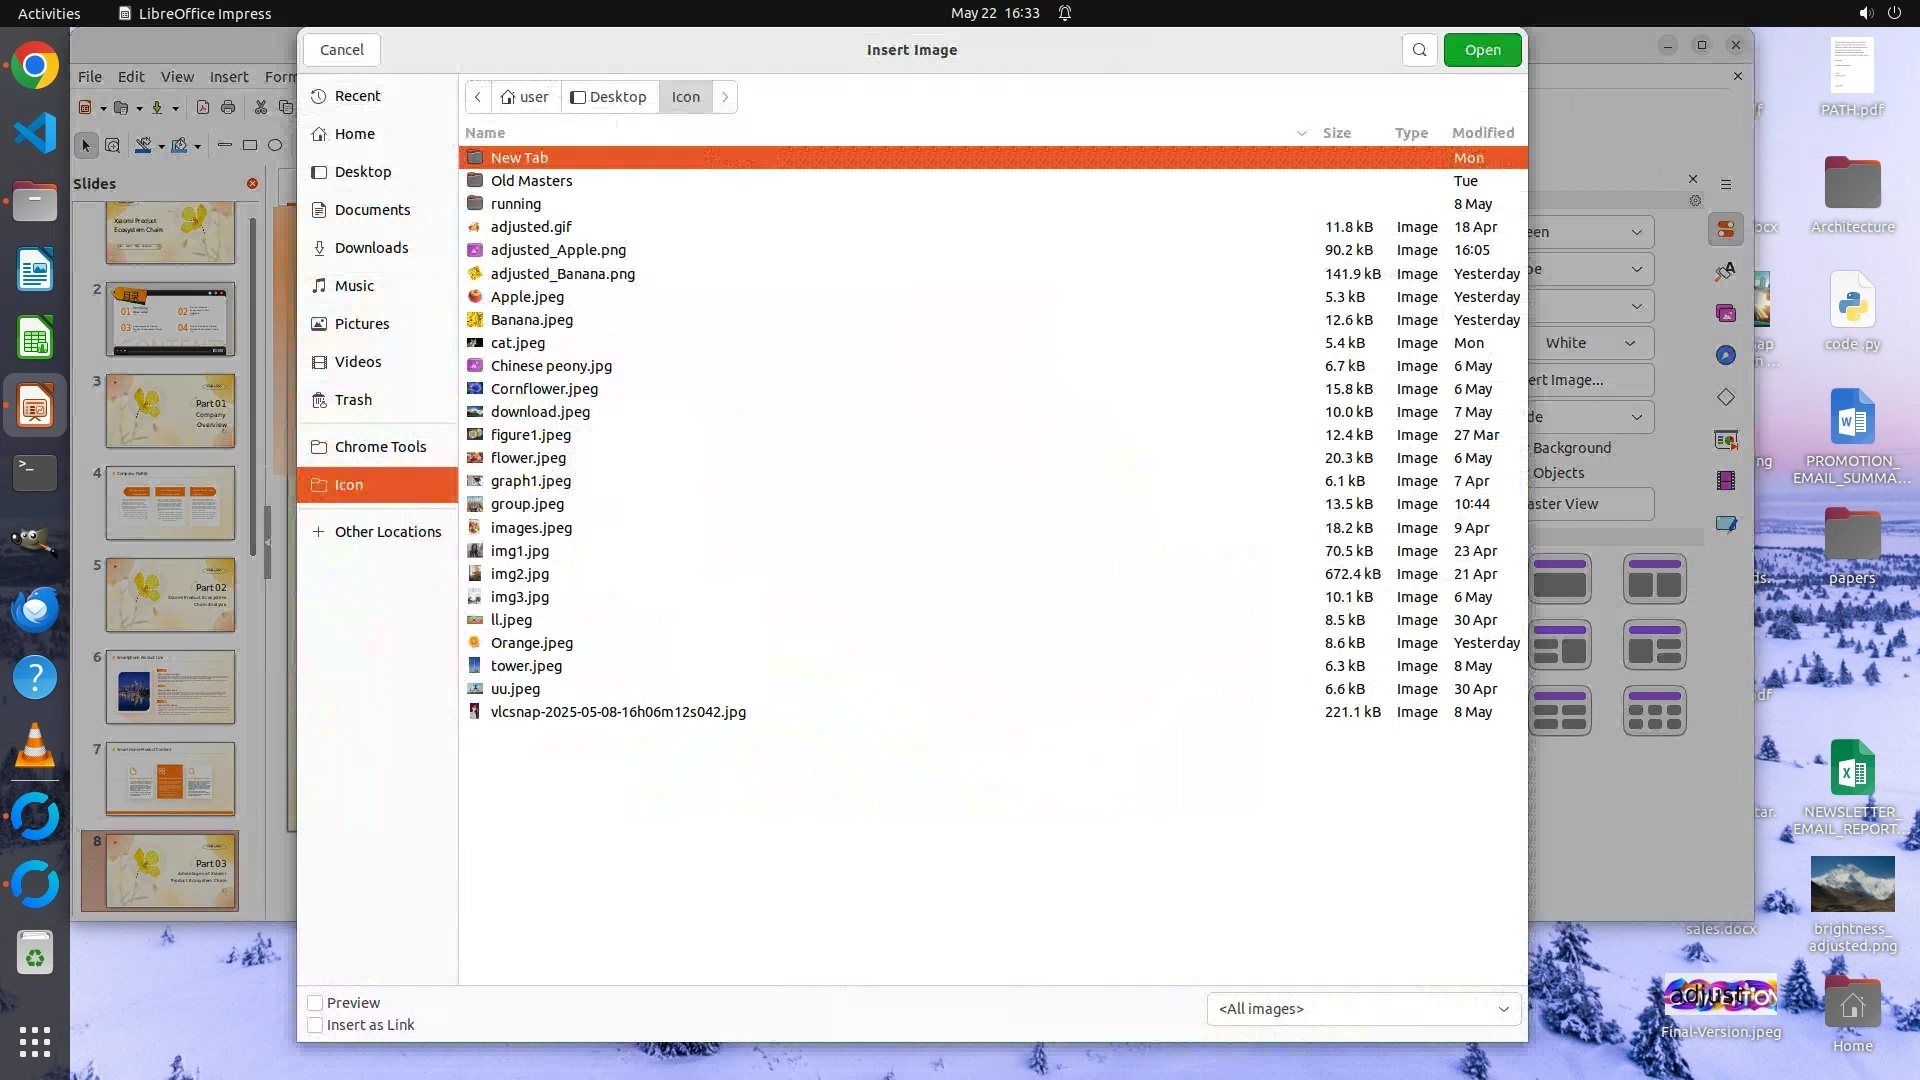The image size is (1920, 1080).
Task: Click the back arrow in path bar
Action: click(478, 97)
